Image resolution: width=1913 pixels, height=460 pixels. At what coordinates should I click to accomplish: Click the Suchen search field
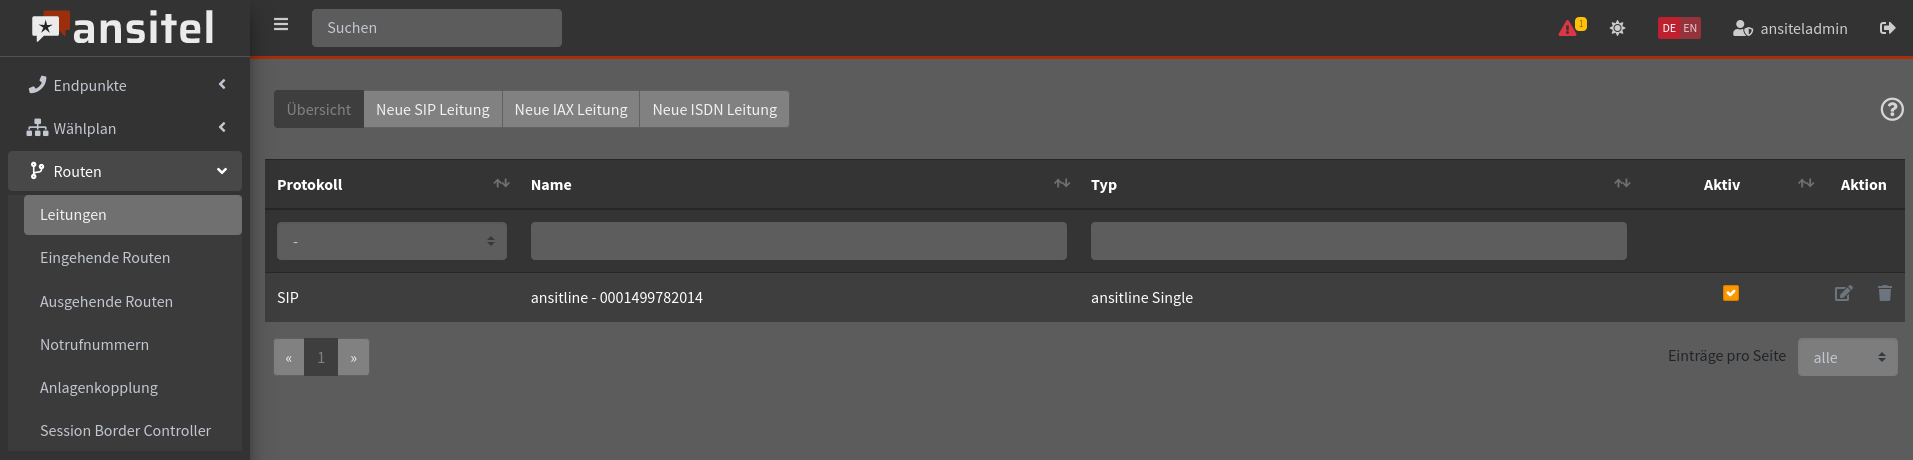pos(437,28)
